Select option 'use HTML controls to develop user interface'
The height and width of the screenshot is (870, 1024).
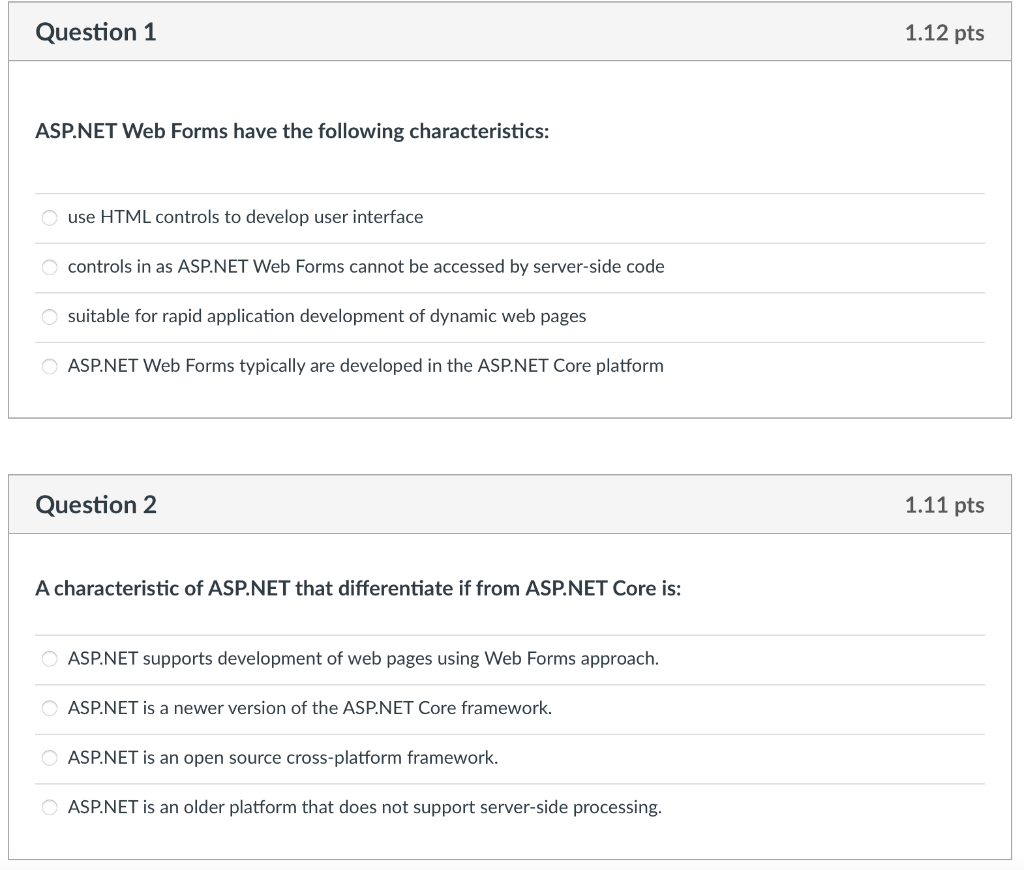click(244, 217)
